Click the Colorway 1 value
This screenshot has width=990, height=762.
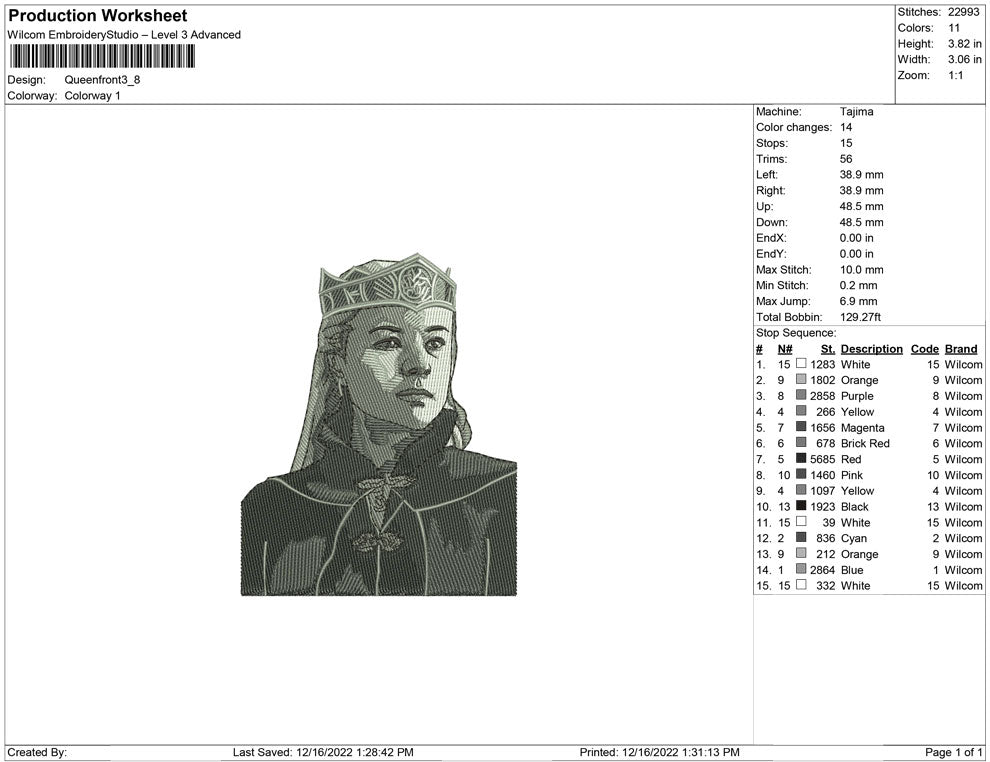pyautogui.click(x=92, y=95)
